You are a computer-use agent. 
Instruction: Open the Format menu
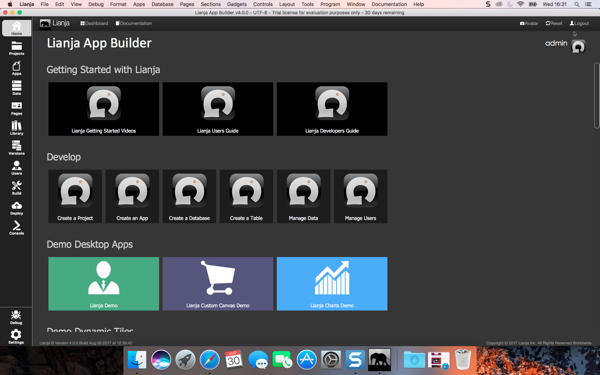tap(118, 4)
